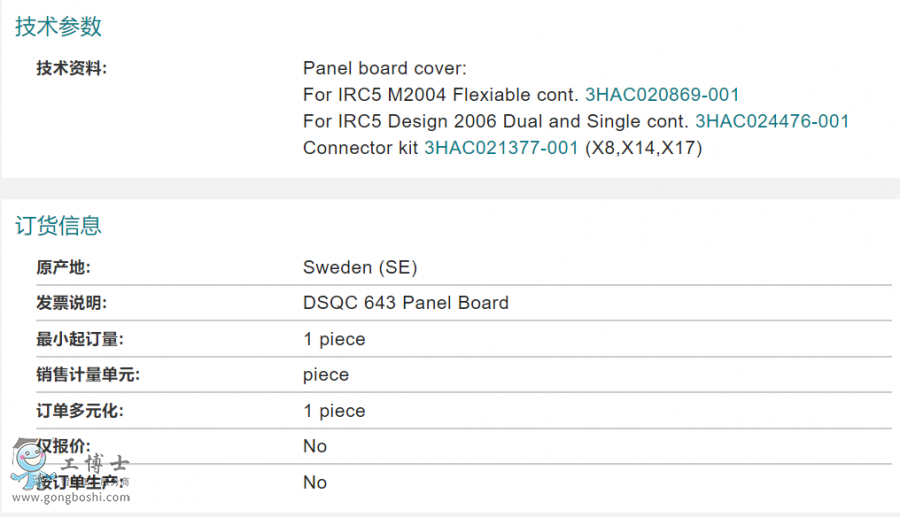Click the 最小起订量 row label
This screenshot has height=517, width=900.
click(80, 339)
